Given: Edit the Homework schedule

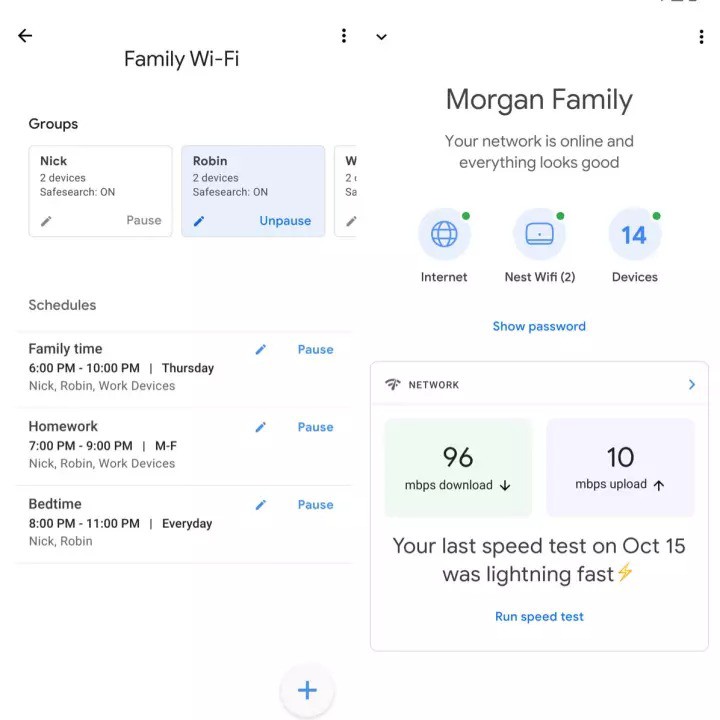Looking at the screenshot, I should tap(261, 427).
